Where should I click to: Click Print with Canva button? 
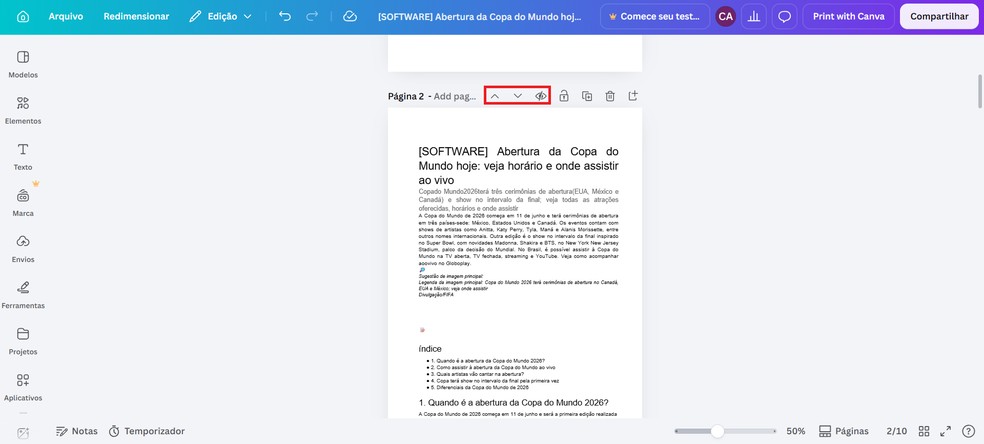click(848, 17)
